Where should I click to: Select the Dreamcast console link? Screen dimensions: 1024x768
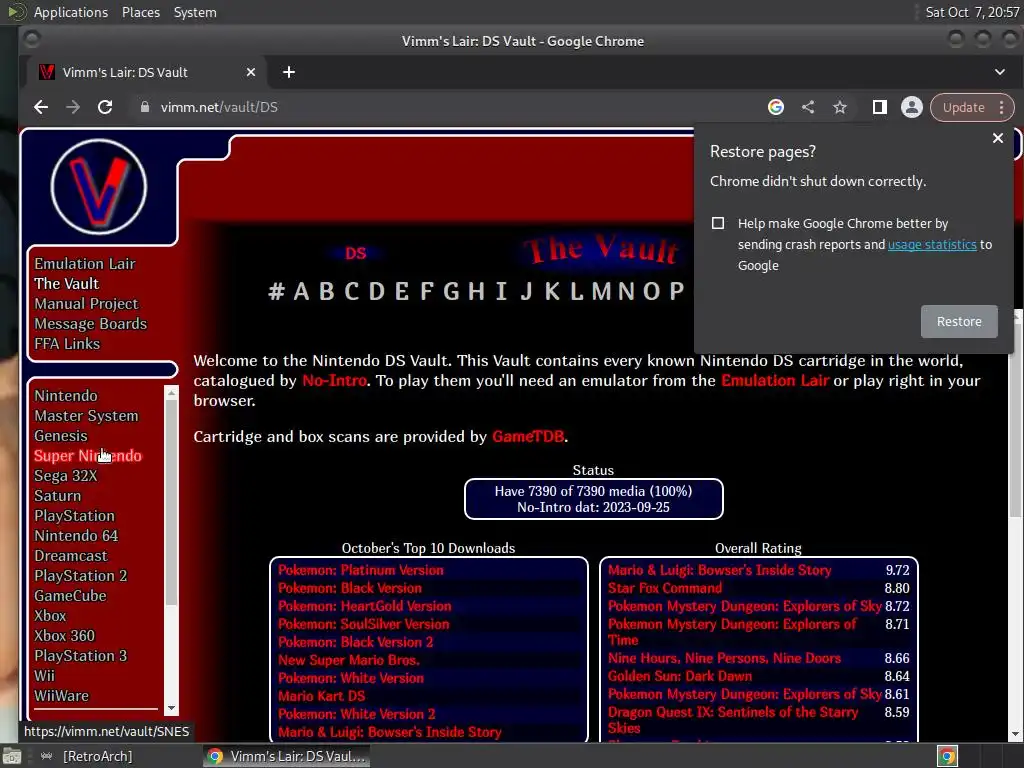71,556
